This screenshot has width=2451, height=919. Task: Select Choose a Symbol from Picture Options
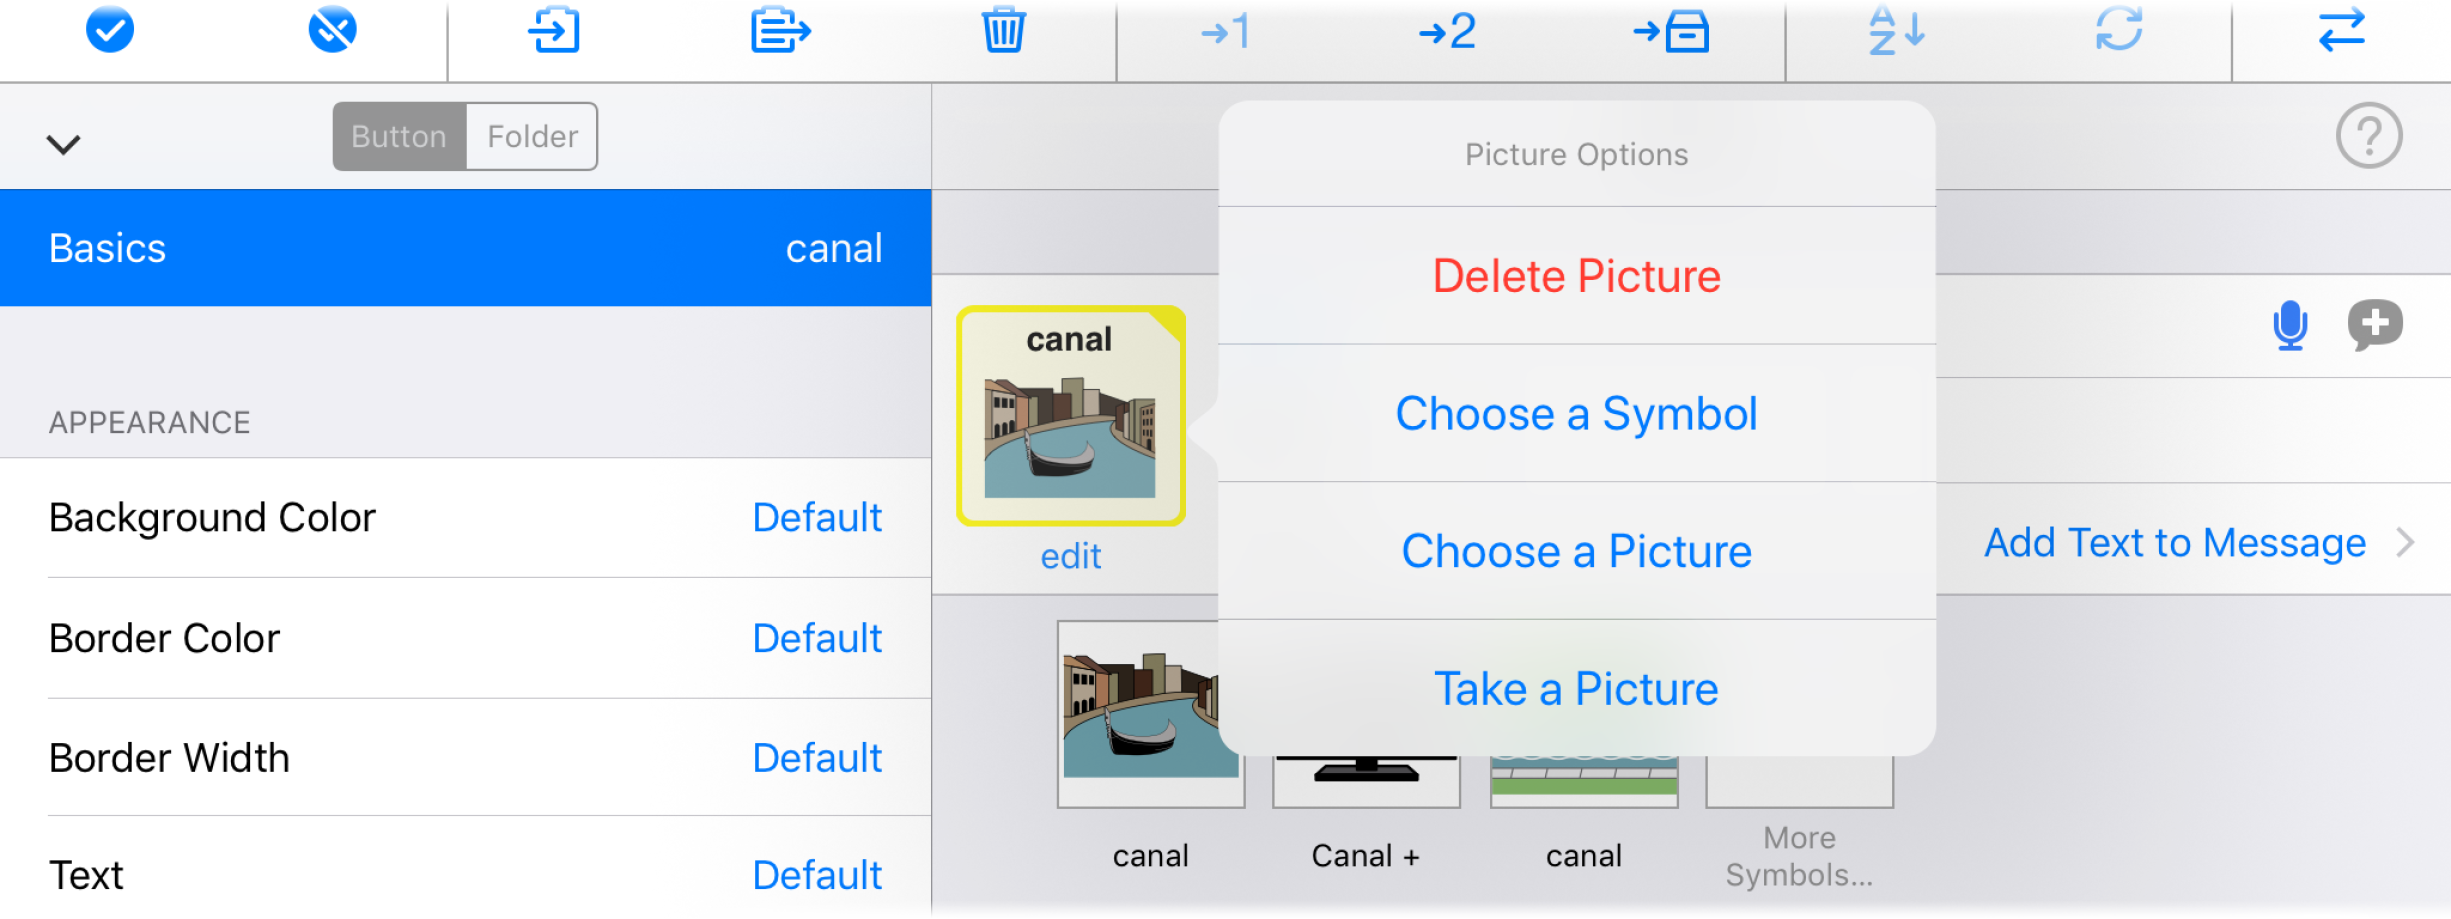(1576, 412)
